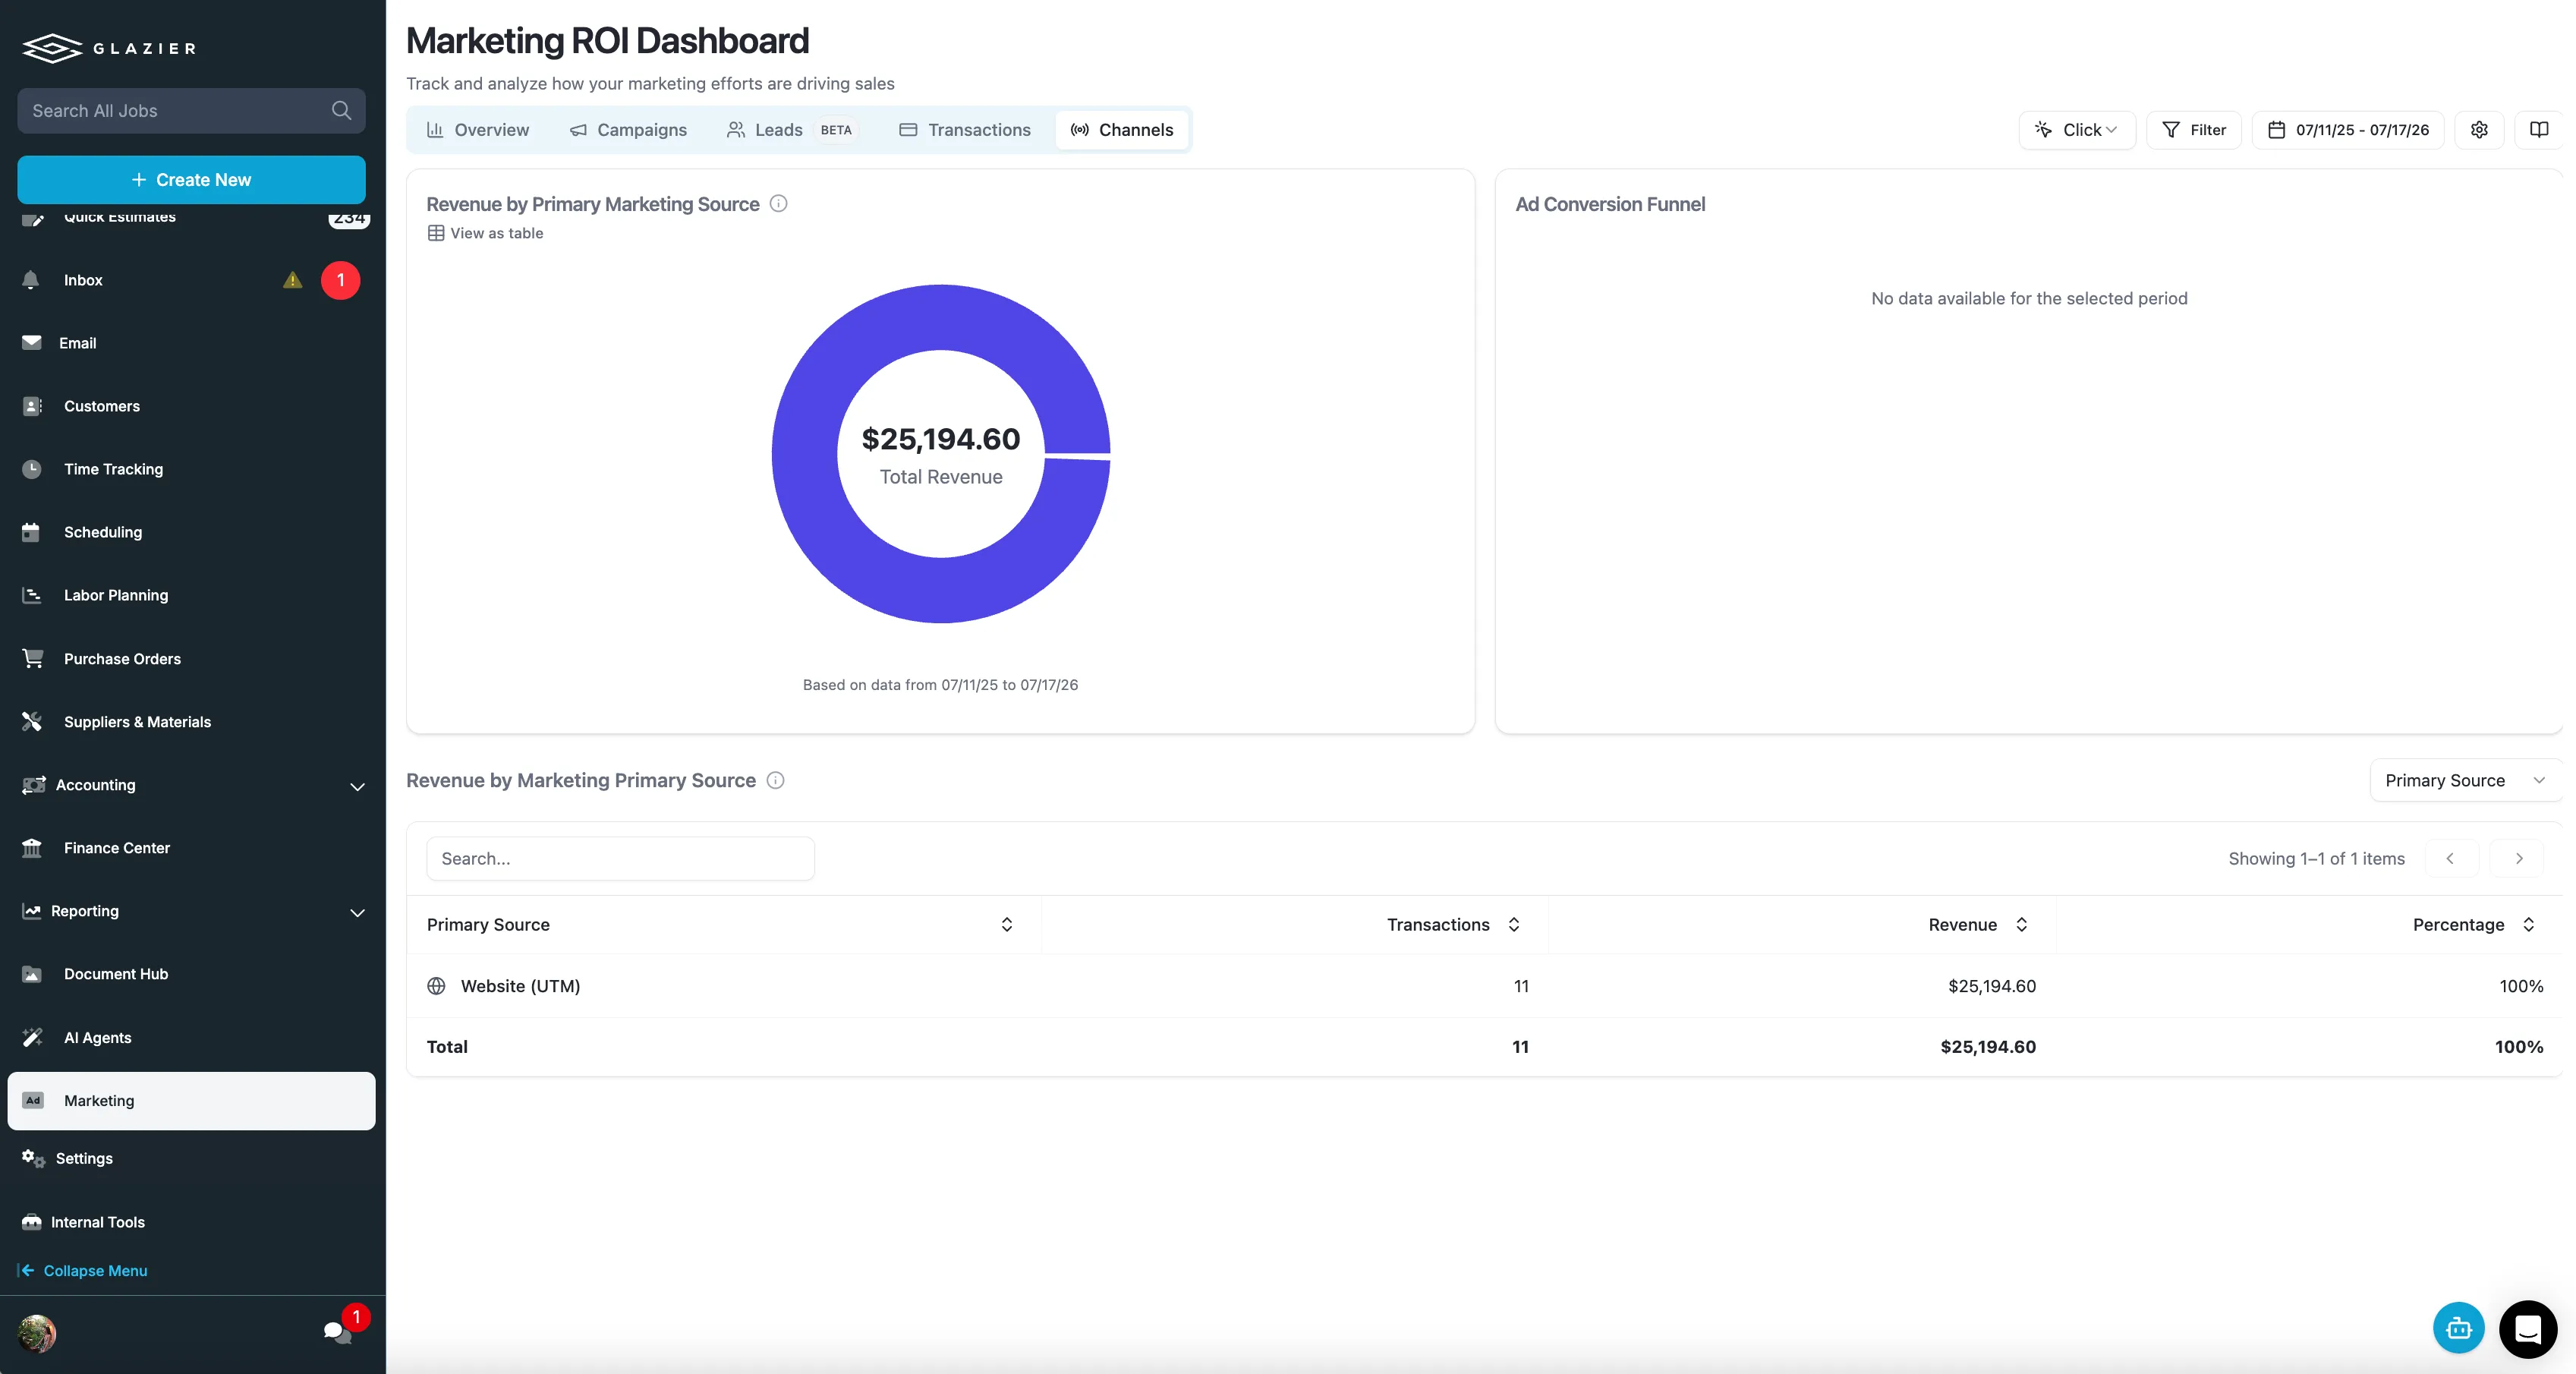Sort table by Primary Source column
Screen dimensions: 2576x1374
pyautogui.click(x=1007, y=924)
